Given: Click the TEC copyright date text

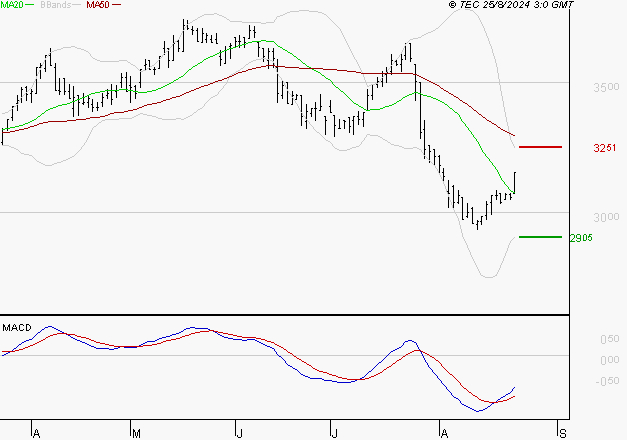Looking at the screenshot, I should pos(511,5).
